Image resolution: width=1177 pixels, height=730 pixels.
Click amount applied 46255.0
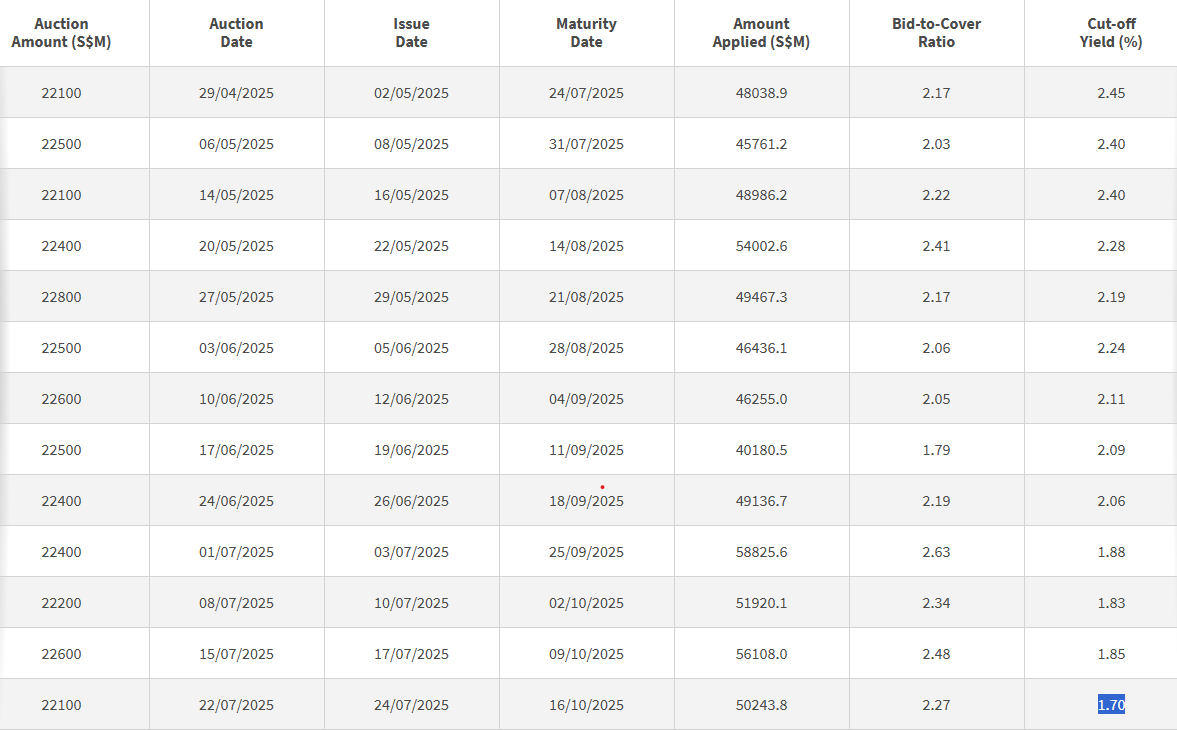[x=761, y=399]
